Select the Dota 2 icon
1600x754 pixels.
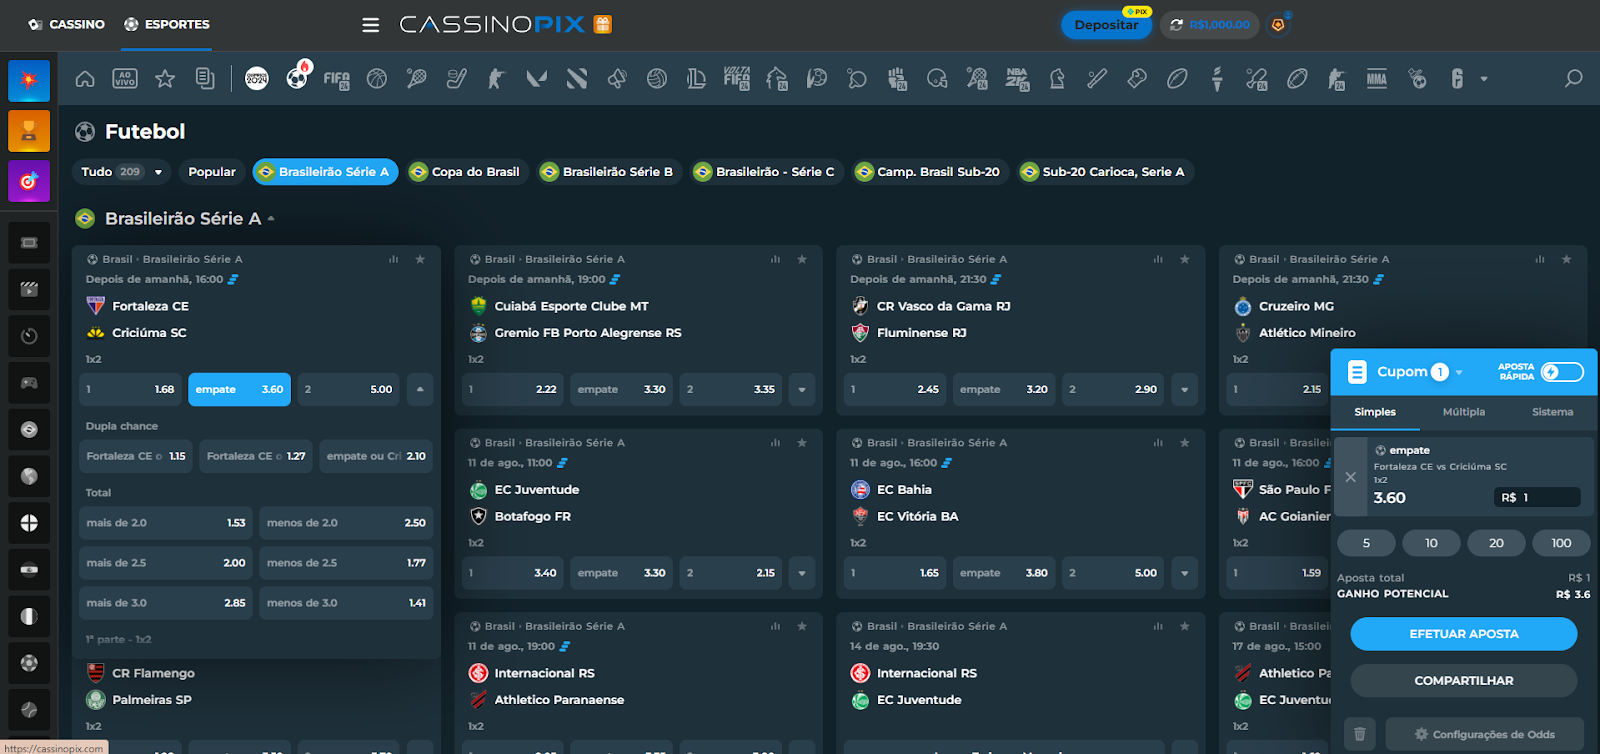pyautogui.click(x=577, y=79)
